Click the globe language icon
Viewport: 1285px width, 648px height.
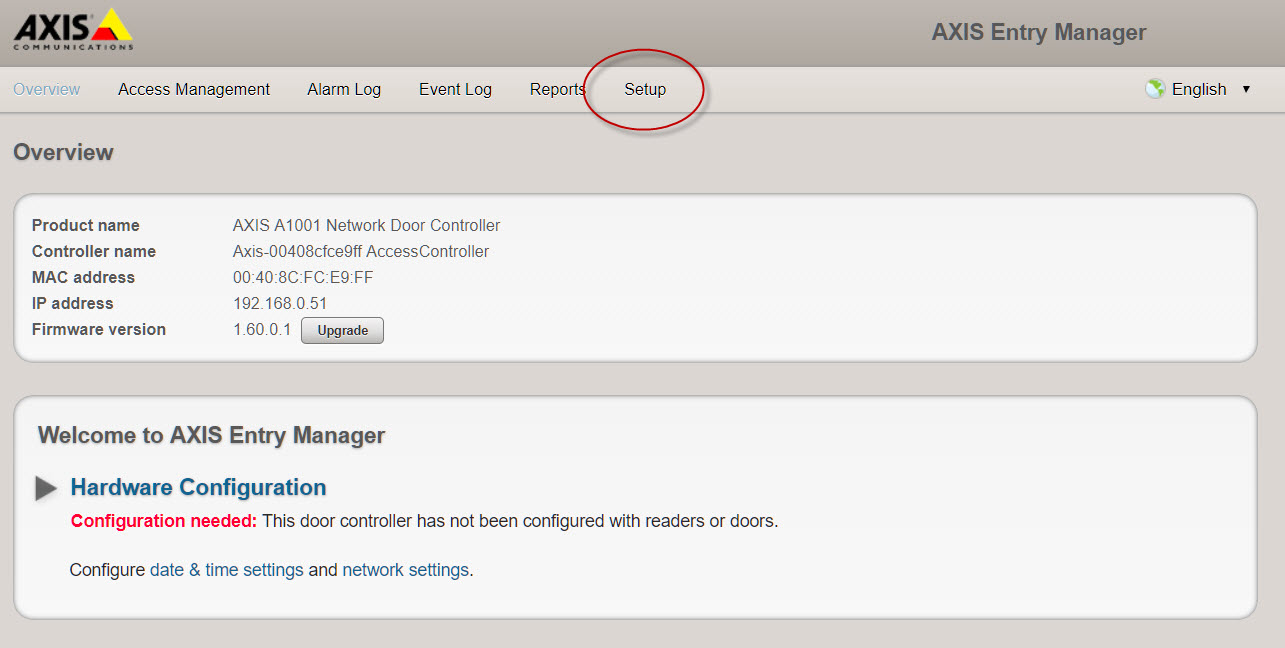pos(1155,89)
